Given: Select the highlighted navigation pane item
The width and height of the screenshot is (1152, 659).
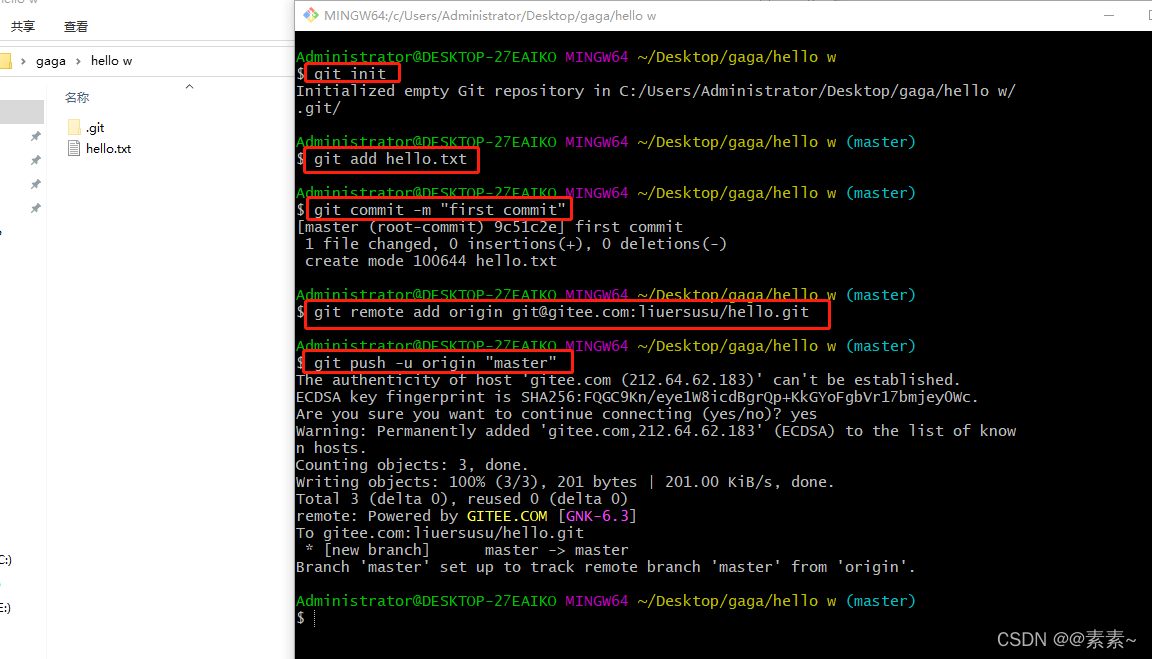Looking at the screenshot, I should click(22, 112).
